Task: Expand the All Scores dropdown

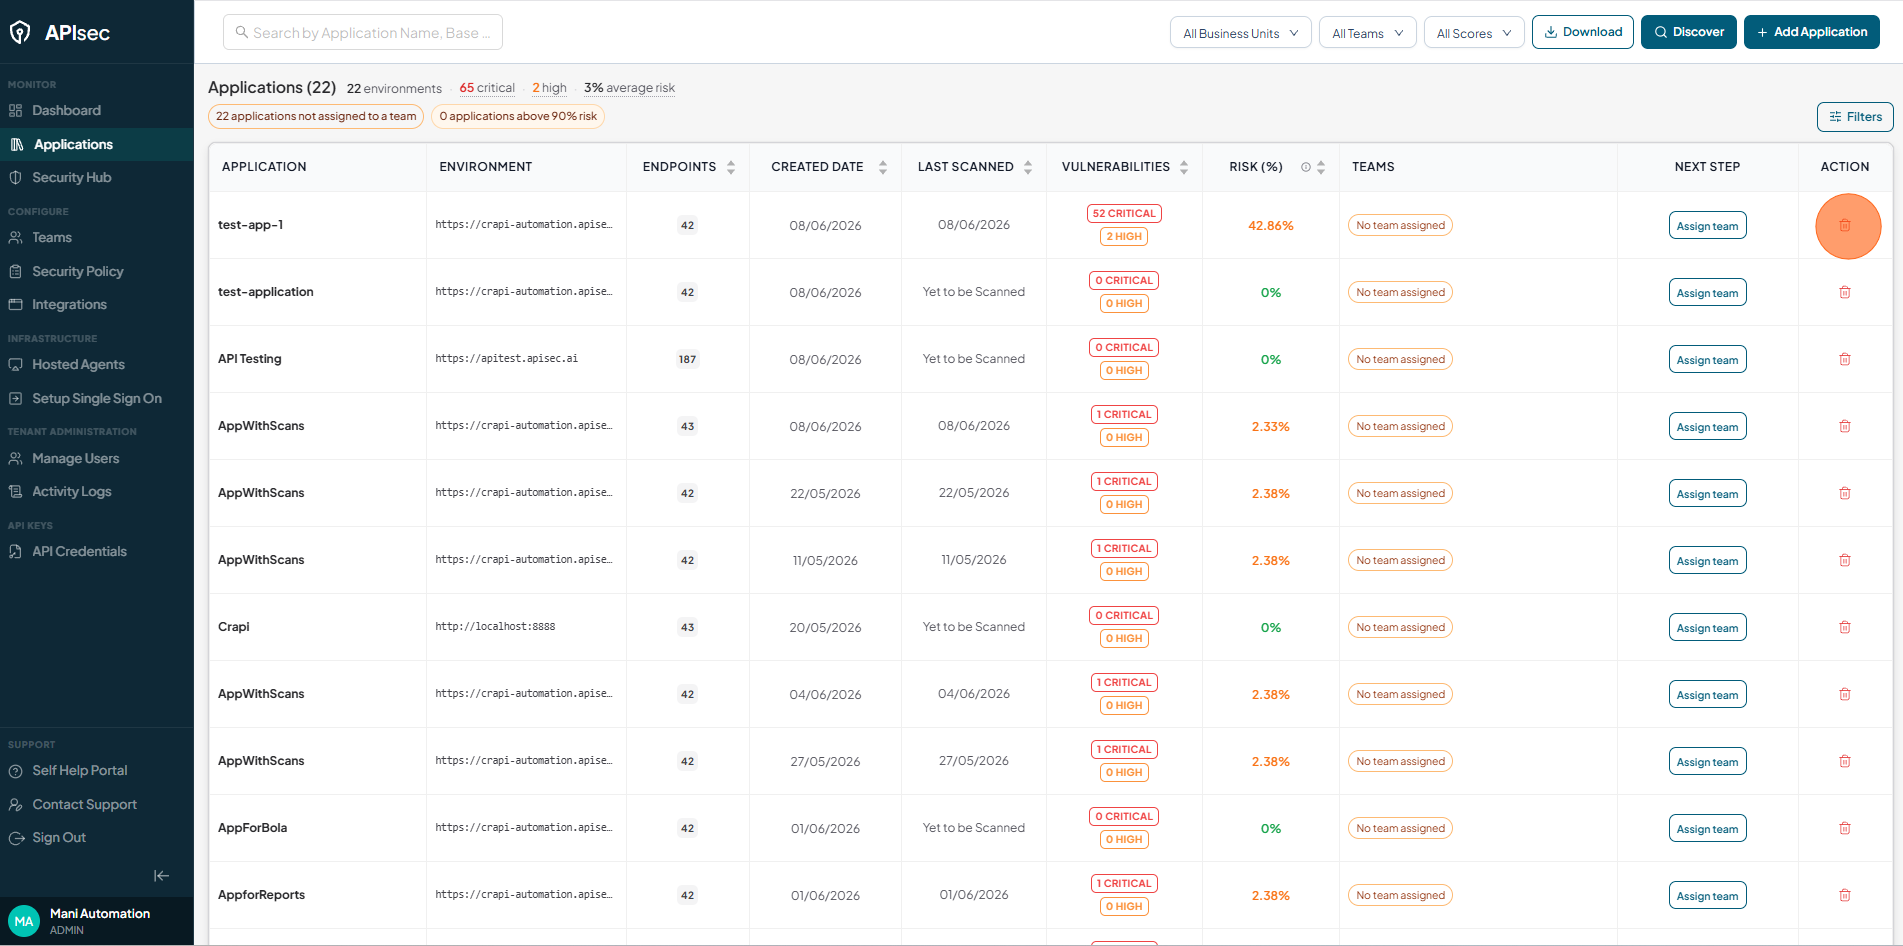Action: pyautogui.click(x=1474, y=33)
